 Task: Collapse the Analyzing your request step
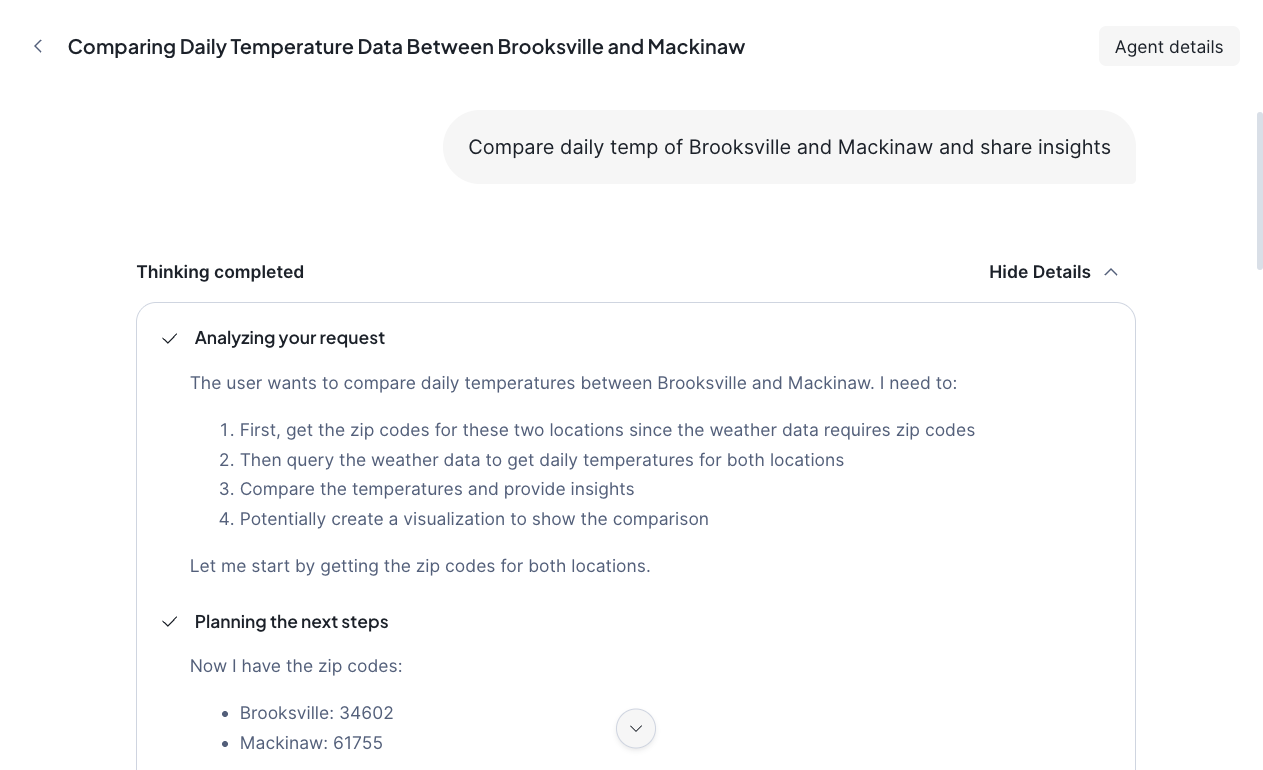click(289, 338)
